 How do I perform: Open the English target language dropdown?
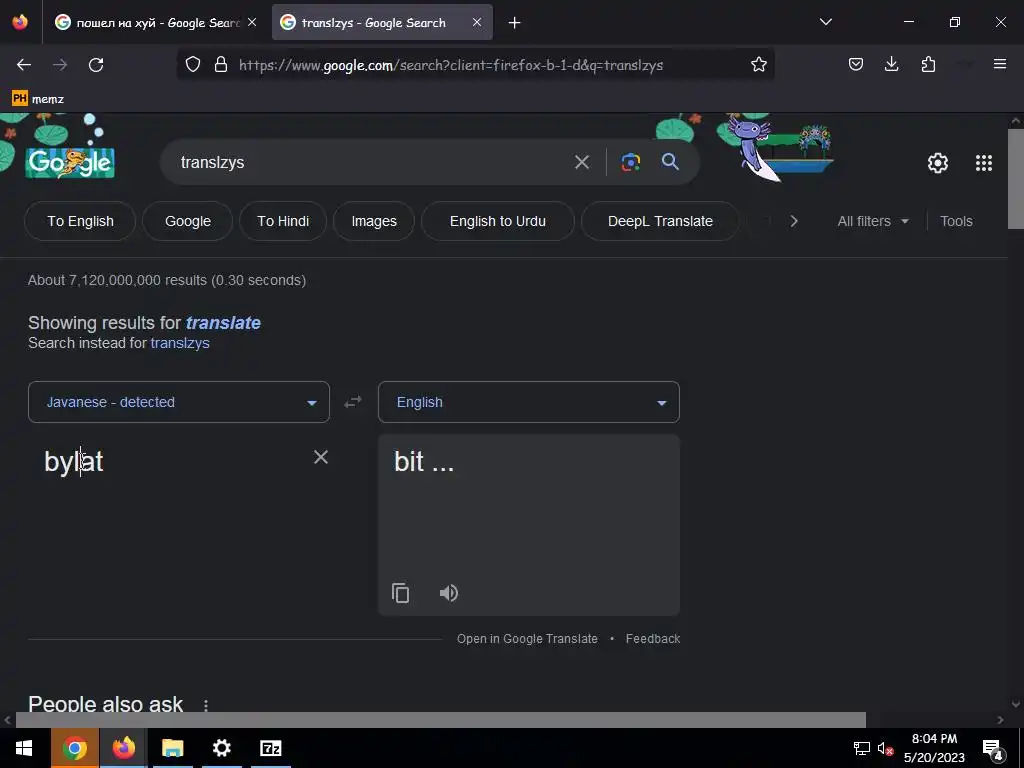pyautogui.click(x=529, y=402)
